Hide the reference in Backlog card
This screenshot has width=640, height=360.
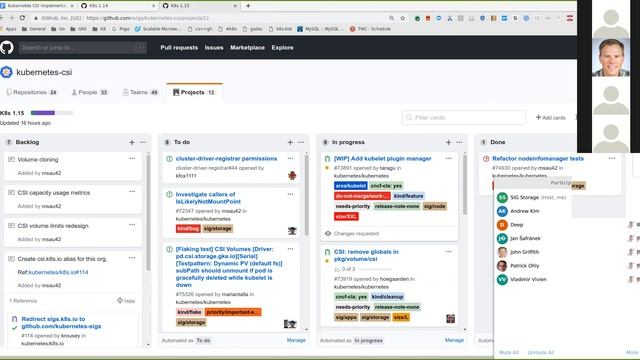[126, 301]
